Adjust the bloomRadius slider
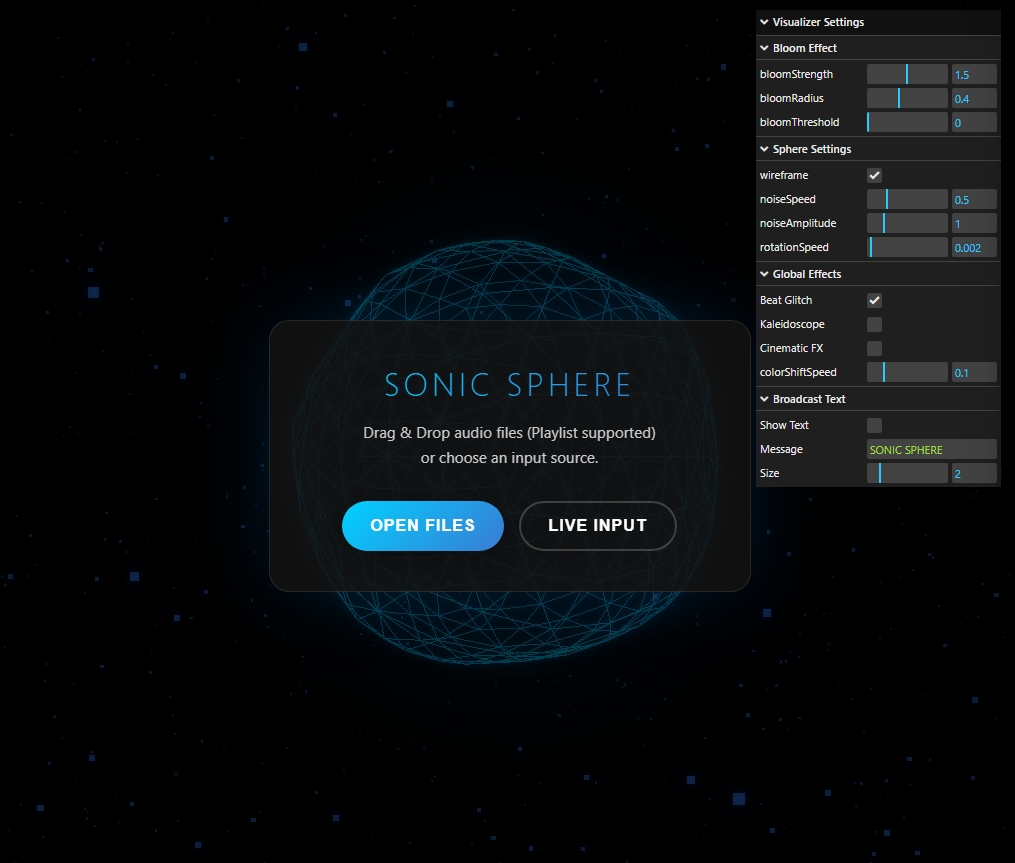The image size is (1015, 863). point(907,97)
